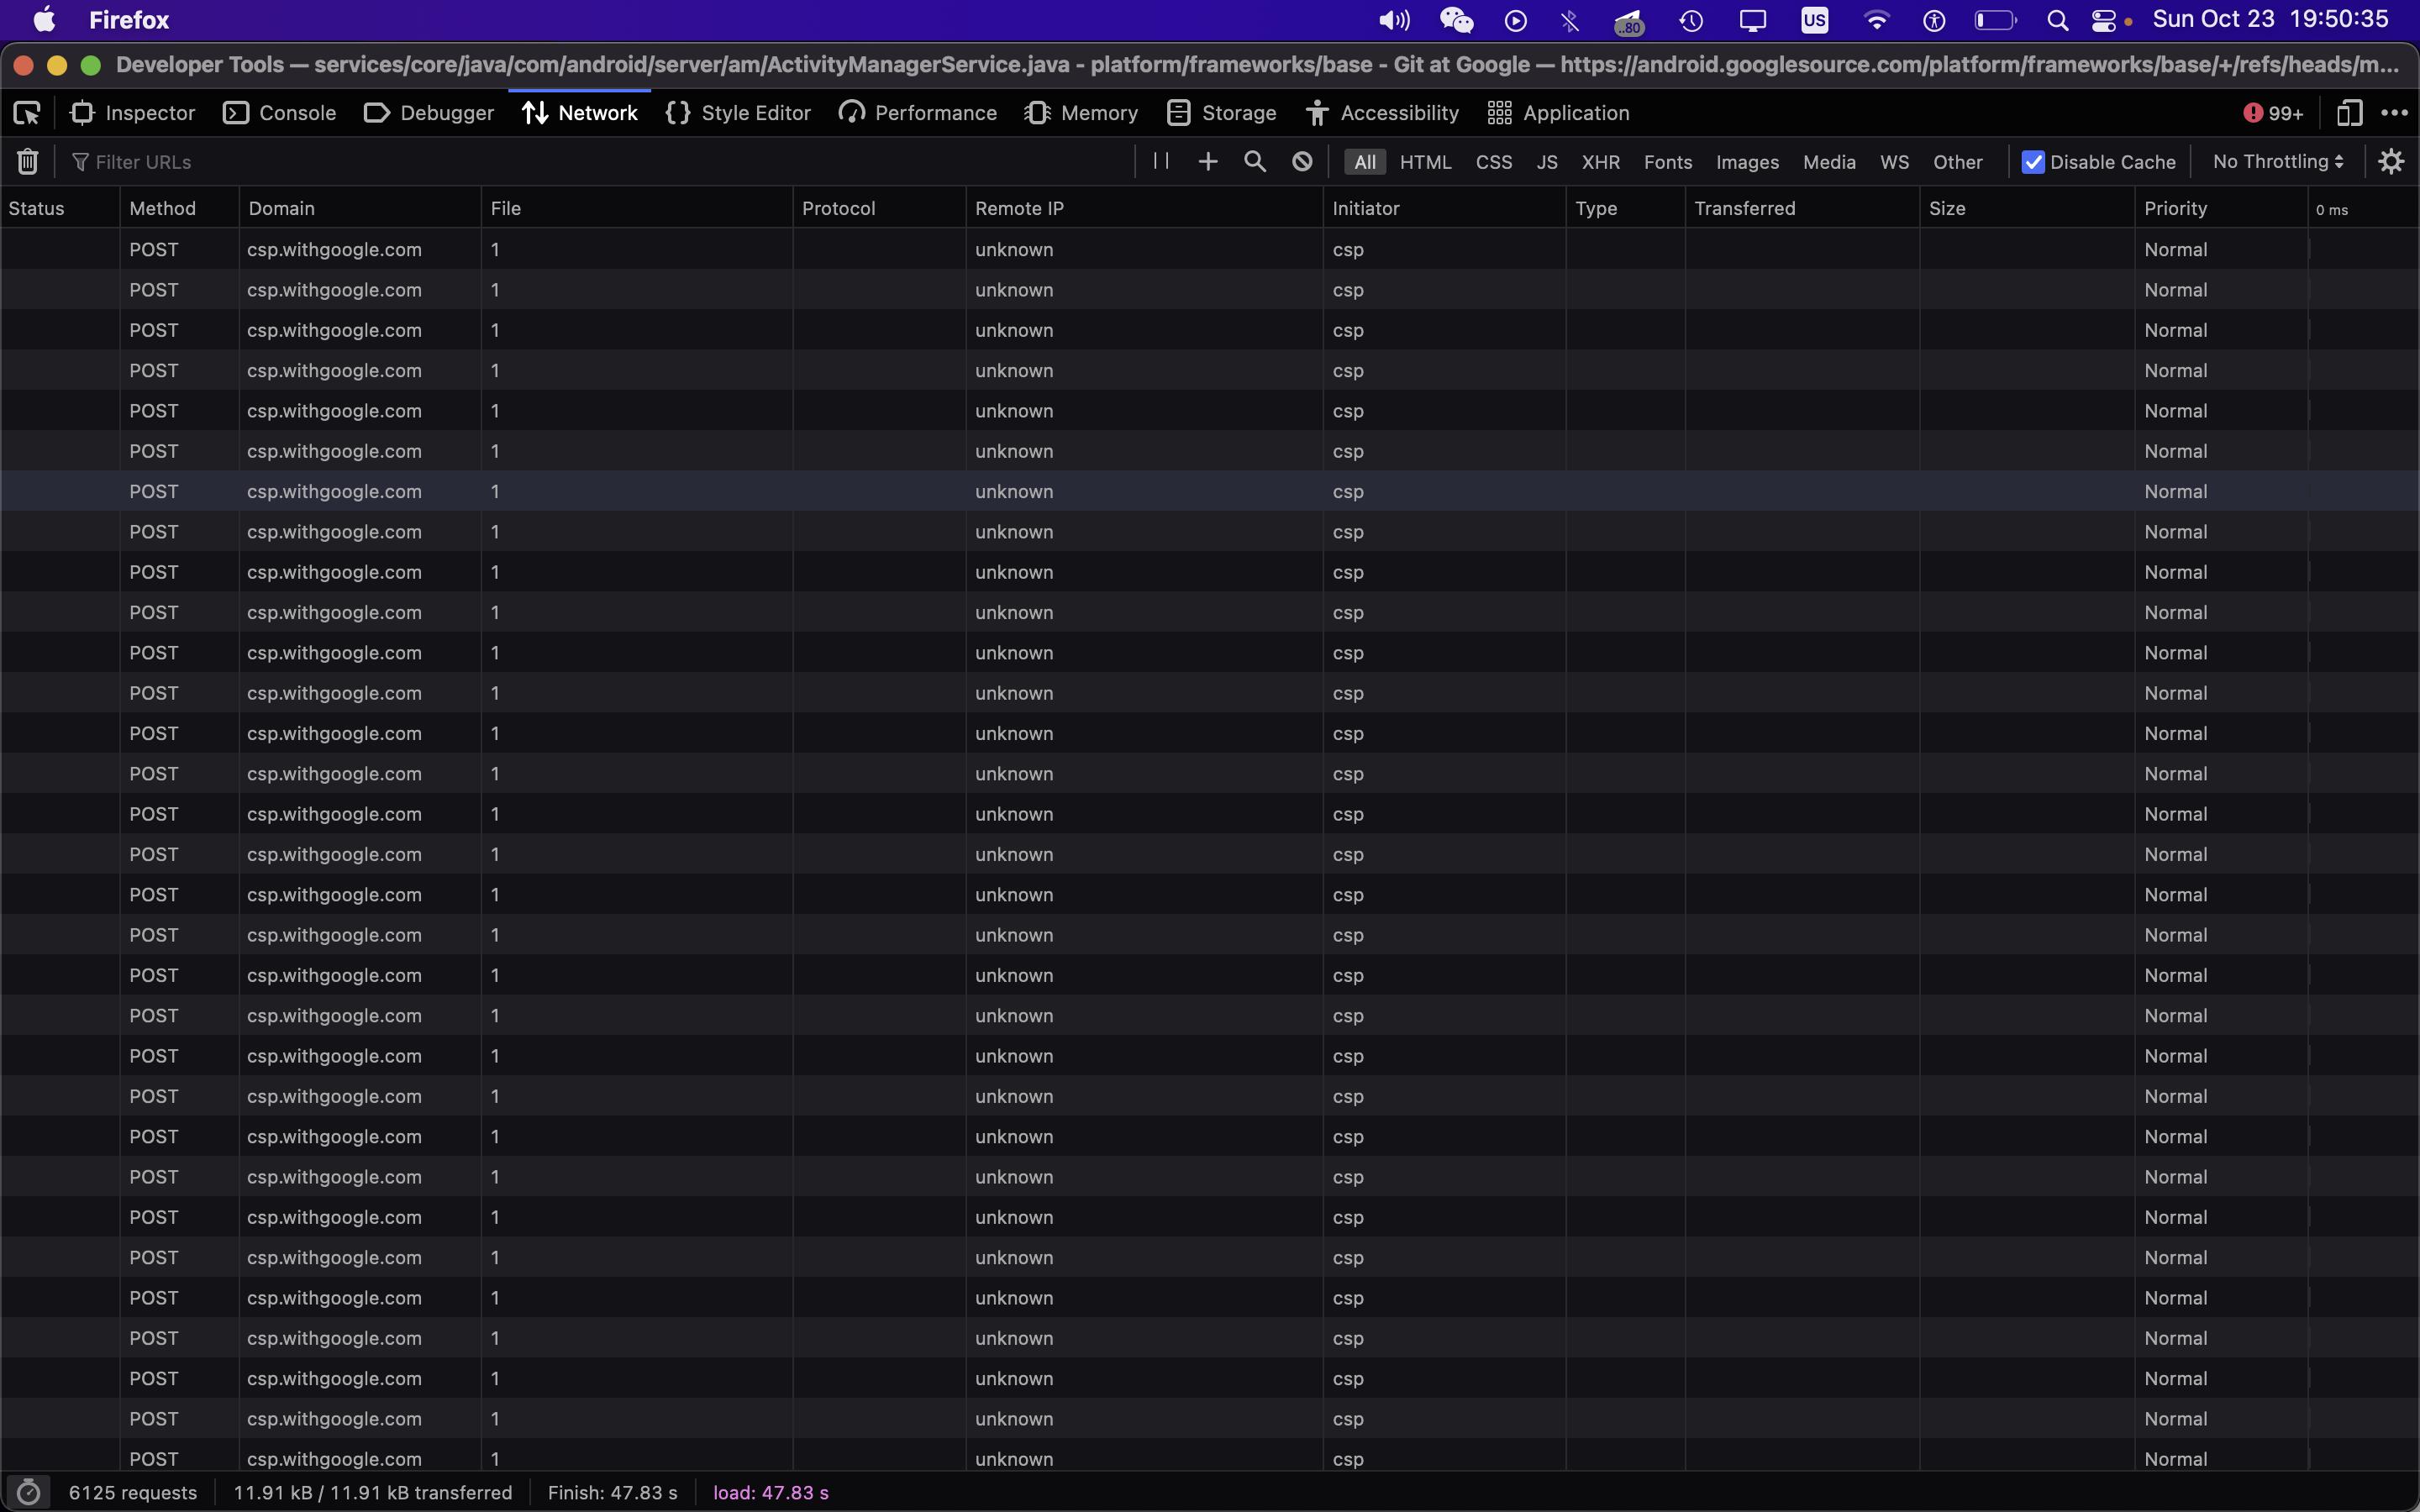Toggle the Images request filter
Screen dimensions: 2420x1512
tap(1747, 162)
